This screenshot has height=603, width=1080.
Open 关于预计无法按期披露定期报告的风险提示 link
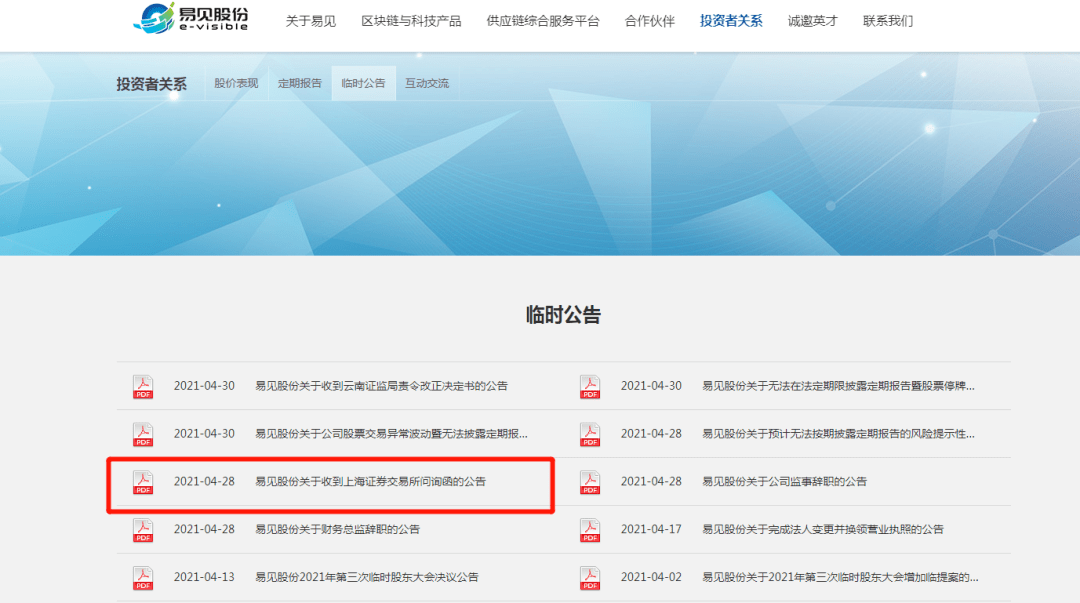[838, 433]
